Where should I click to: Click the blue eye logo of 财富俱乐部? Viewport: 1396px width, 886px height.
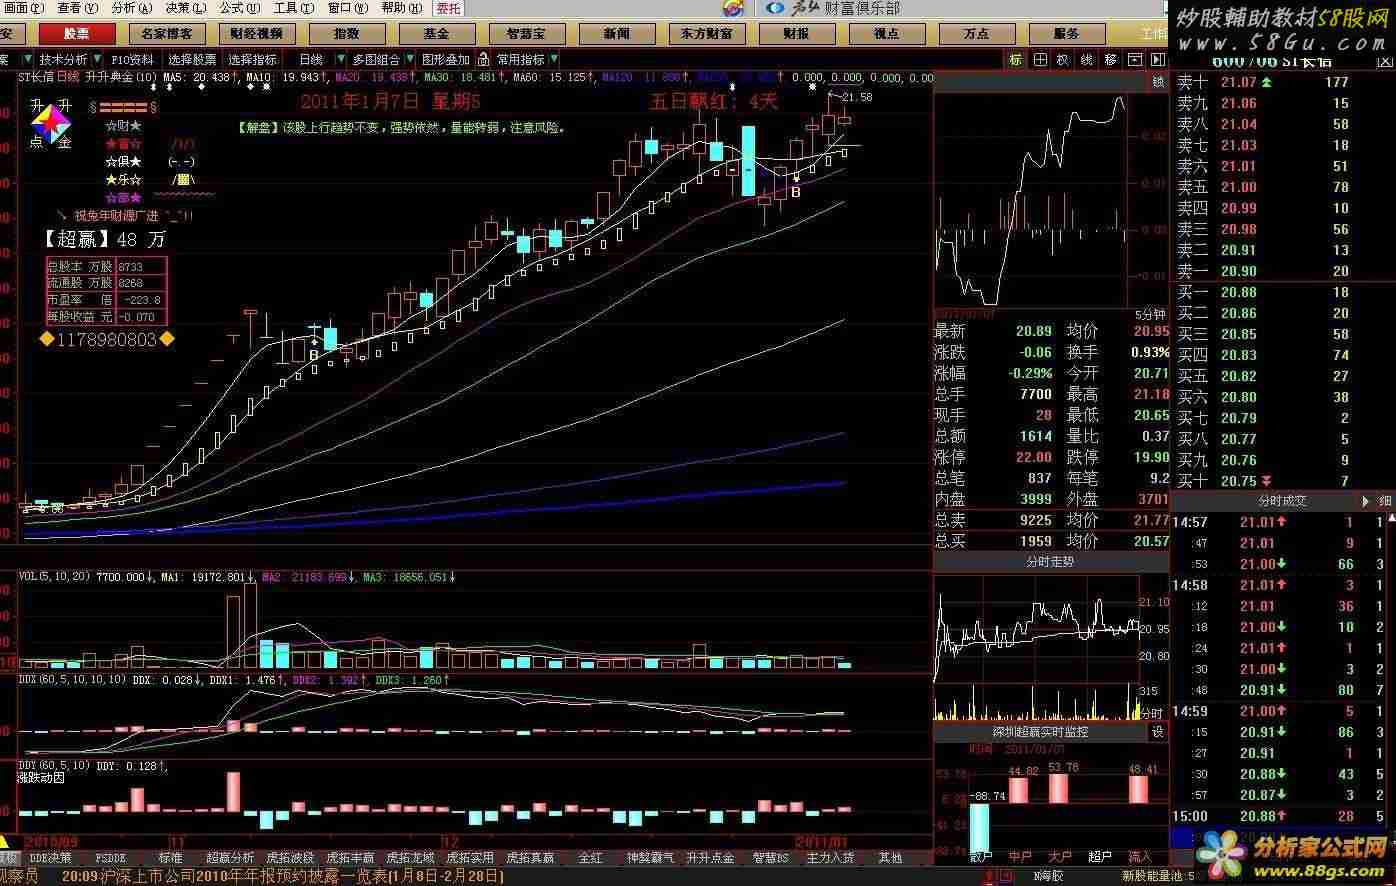coord(775,8)
